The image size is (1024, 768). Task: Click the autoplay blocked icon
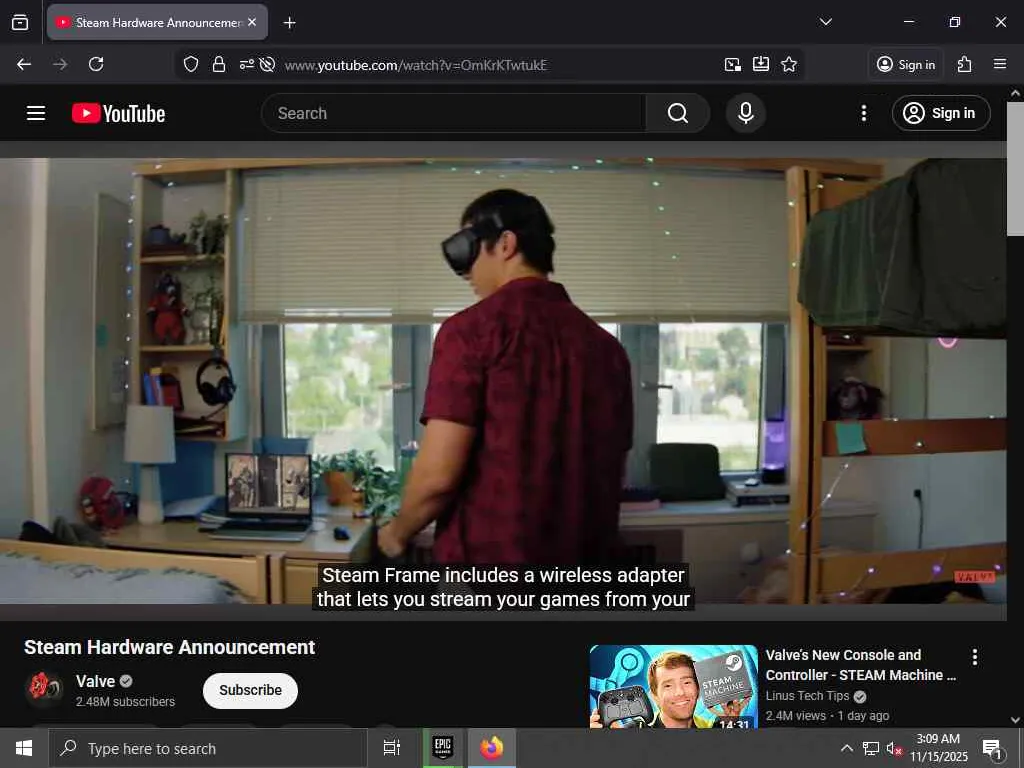267,65
